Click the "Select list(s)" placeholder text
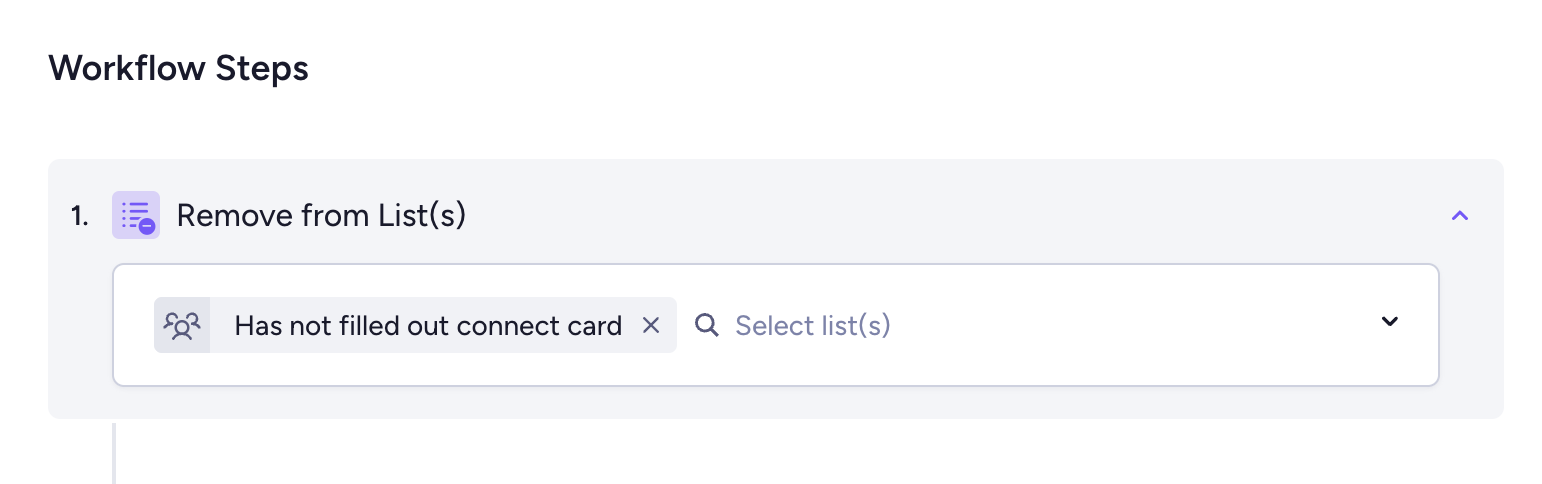 point(812,325)
